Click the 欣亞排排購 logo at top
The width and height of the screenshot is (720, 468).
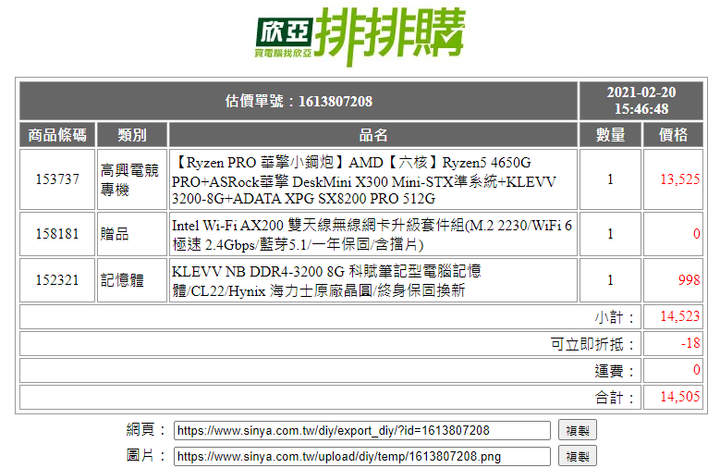[360, 37]
